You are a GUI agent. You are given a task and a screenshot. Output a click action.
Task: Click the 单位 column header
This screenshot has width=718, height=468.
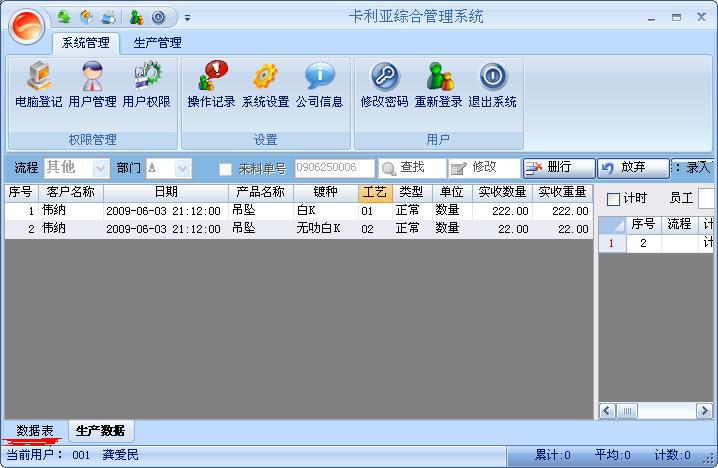[451, 192]
